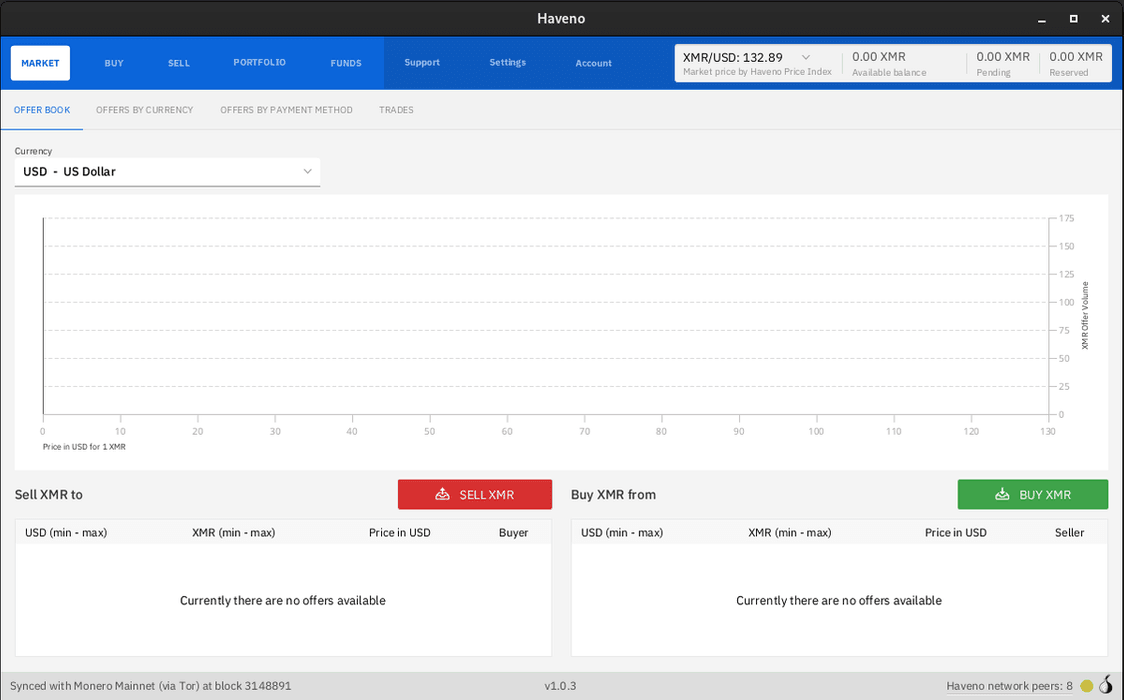Click the Tor onion icon in status bar
Image resolution: width=1124 pixels, height=700 pixels.
coord(1107,685)
